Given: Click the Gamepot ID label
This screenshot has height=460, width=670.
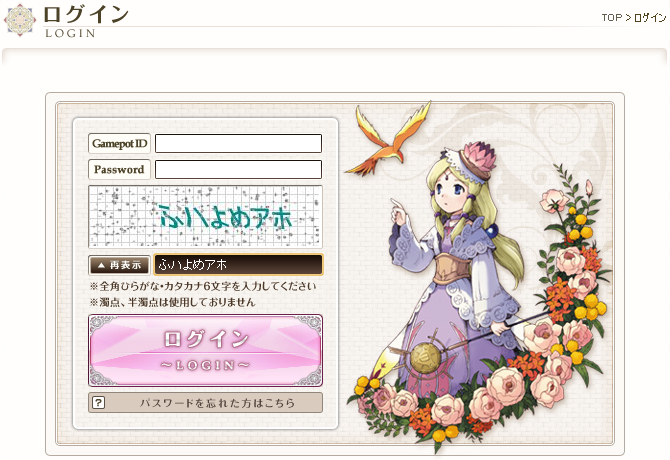Looking at the screenshot, I should pos(119,144).
